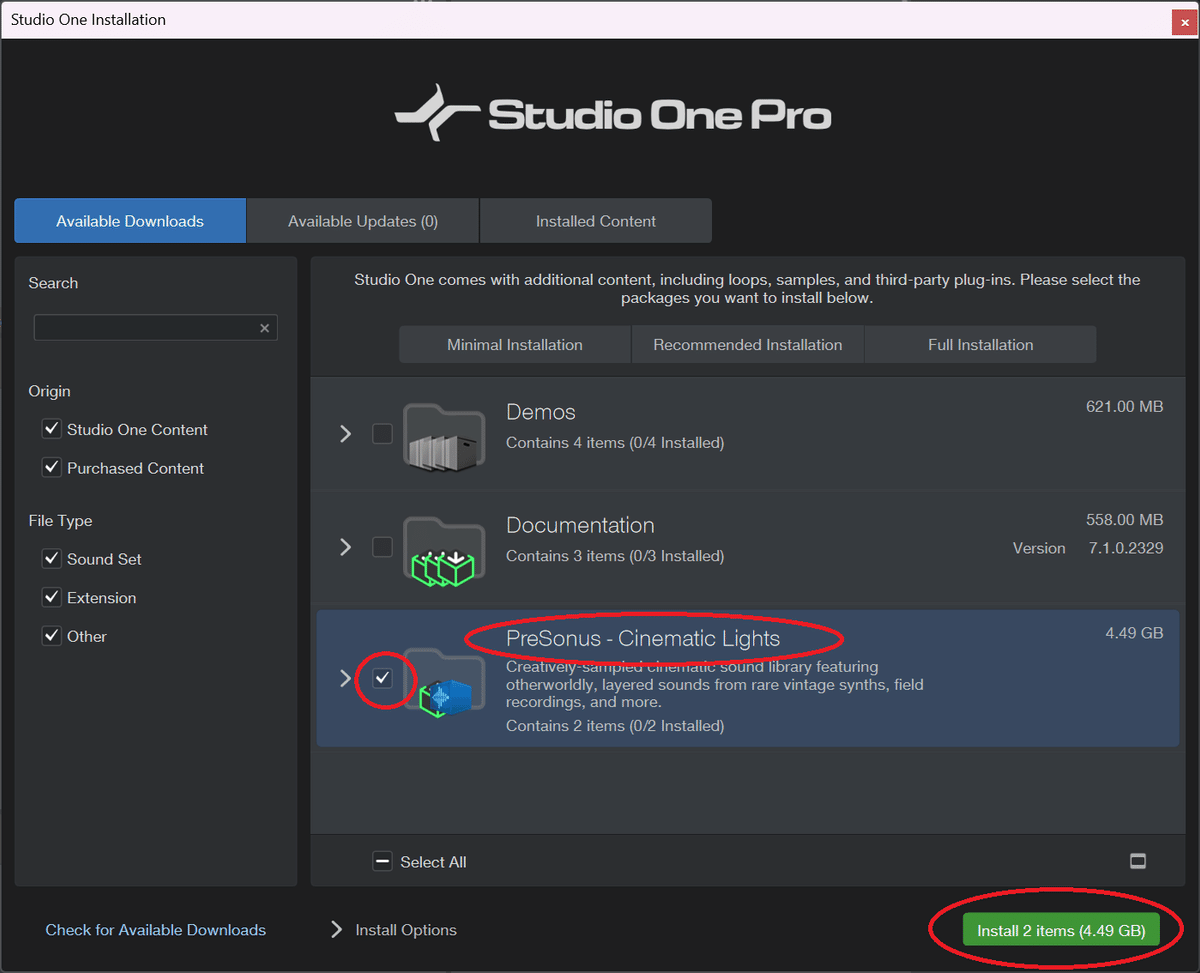1200x973 pixels.
Task: Uncheck the PreSonus - Cinematic Lights checkbox
Action: 382,678
